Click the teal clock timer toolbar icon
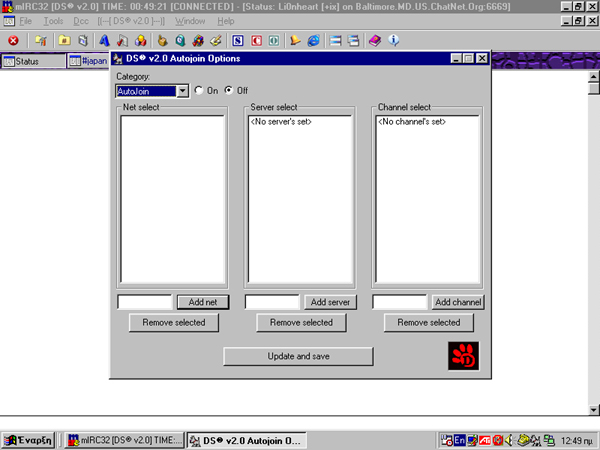The image size is (600, 450). tap(180, 41)
